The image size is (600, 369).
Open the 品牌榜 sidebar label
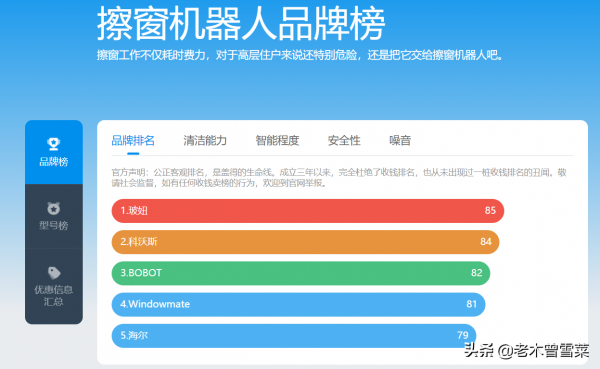coord(54,162)
